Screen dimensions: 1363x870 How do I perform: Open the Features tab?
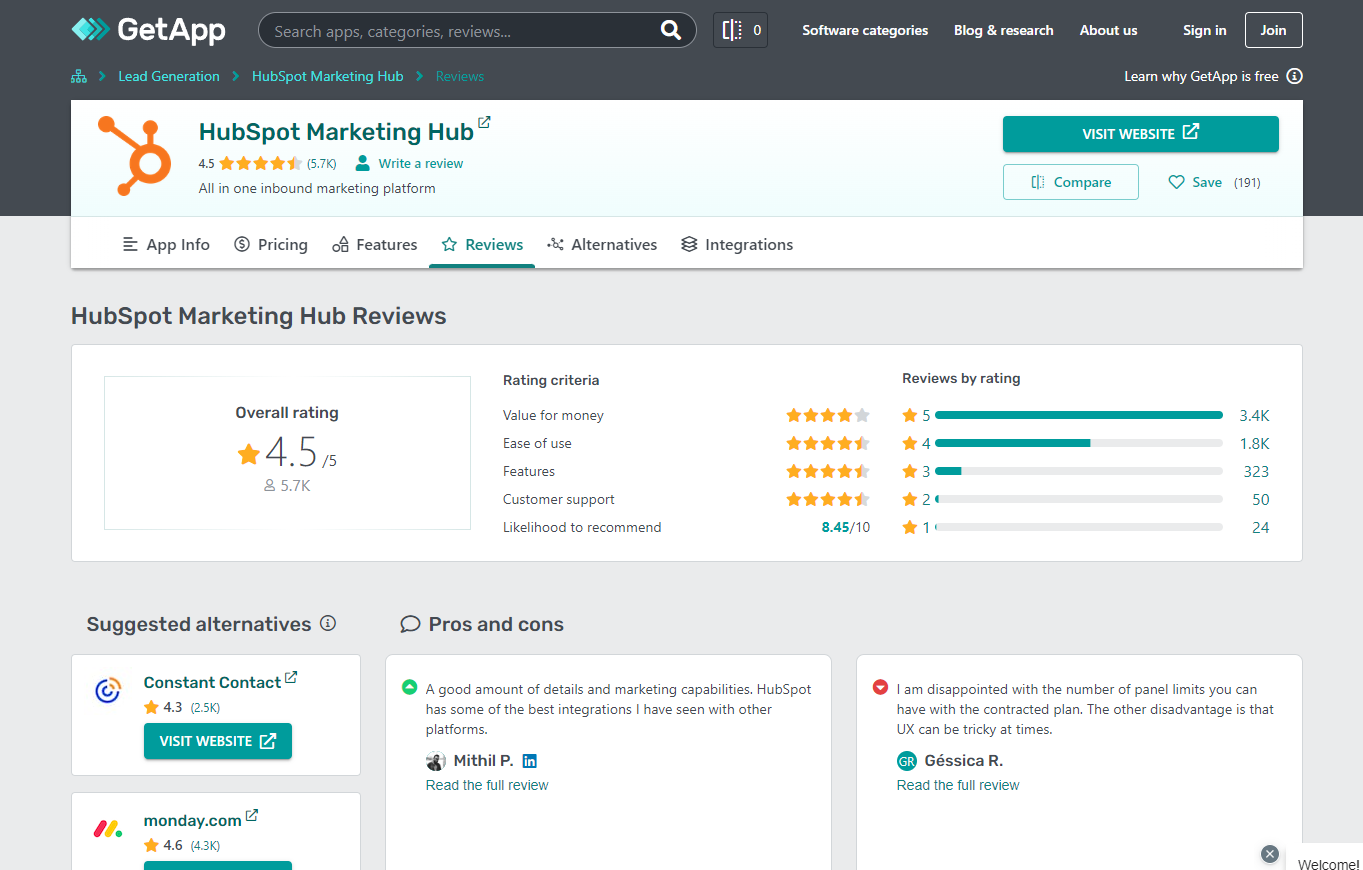375,244
